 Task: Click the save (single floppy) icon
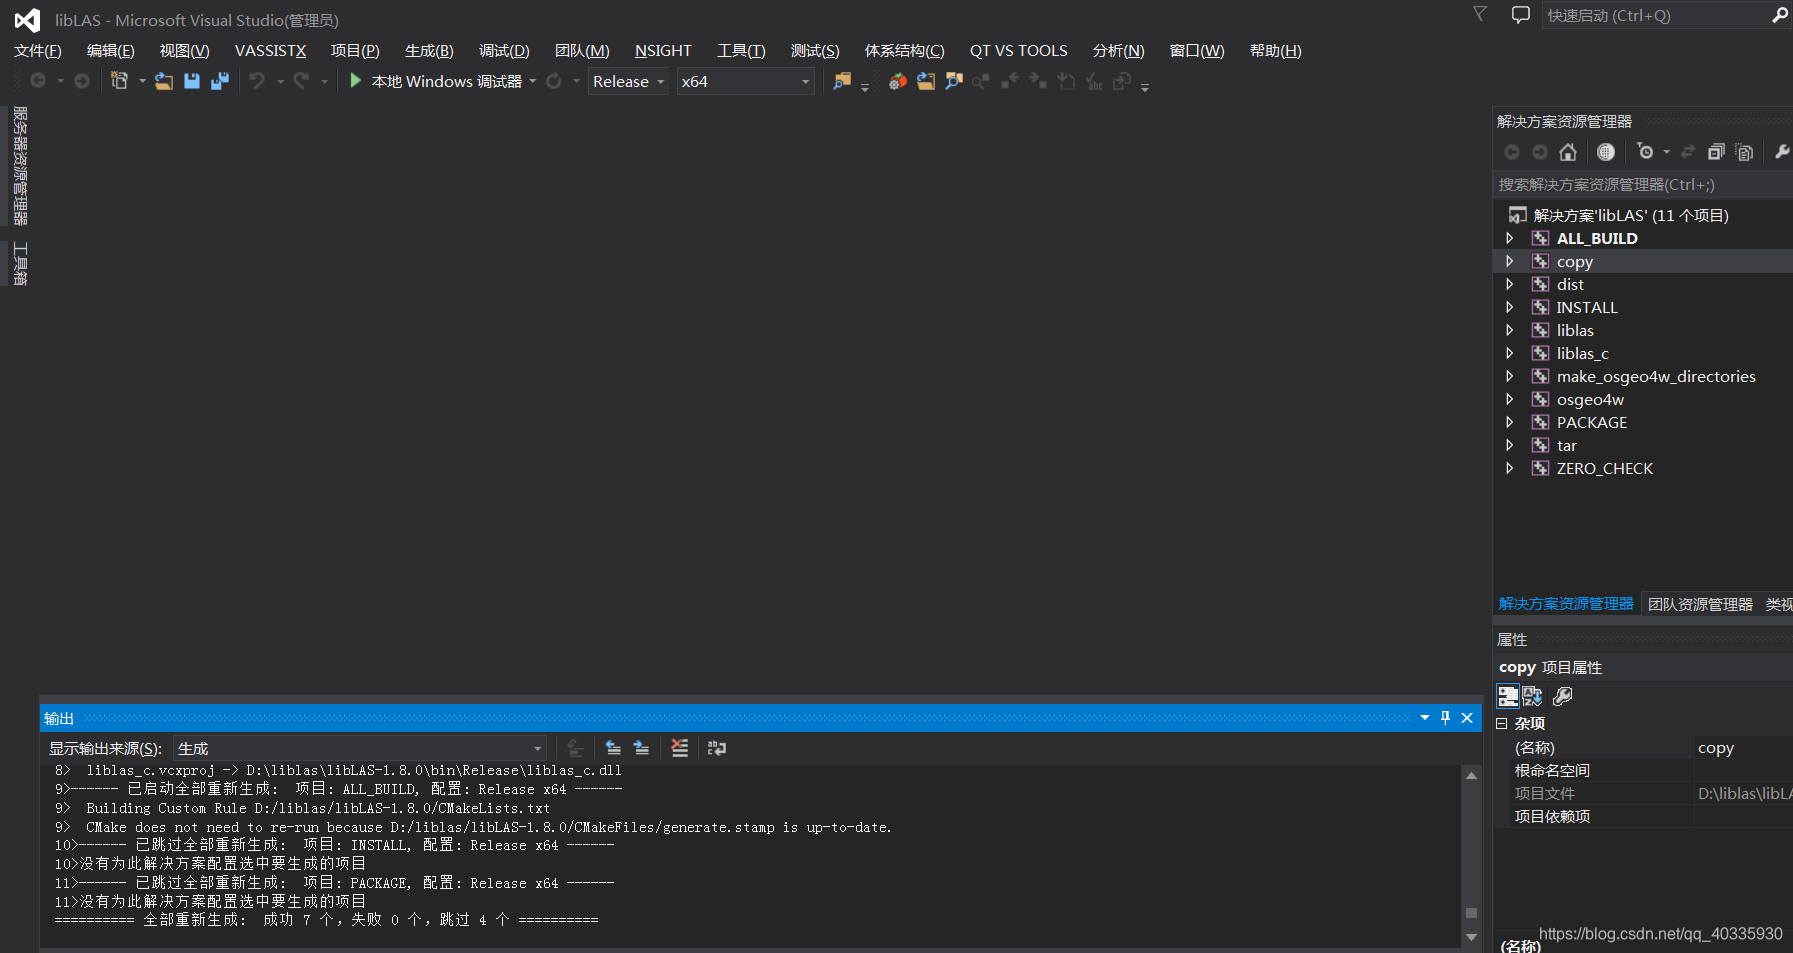(x=192, y=81)
